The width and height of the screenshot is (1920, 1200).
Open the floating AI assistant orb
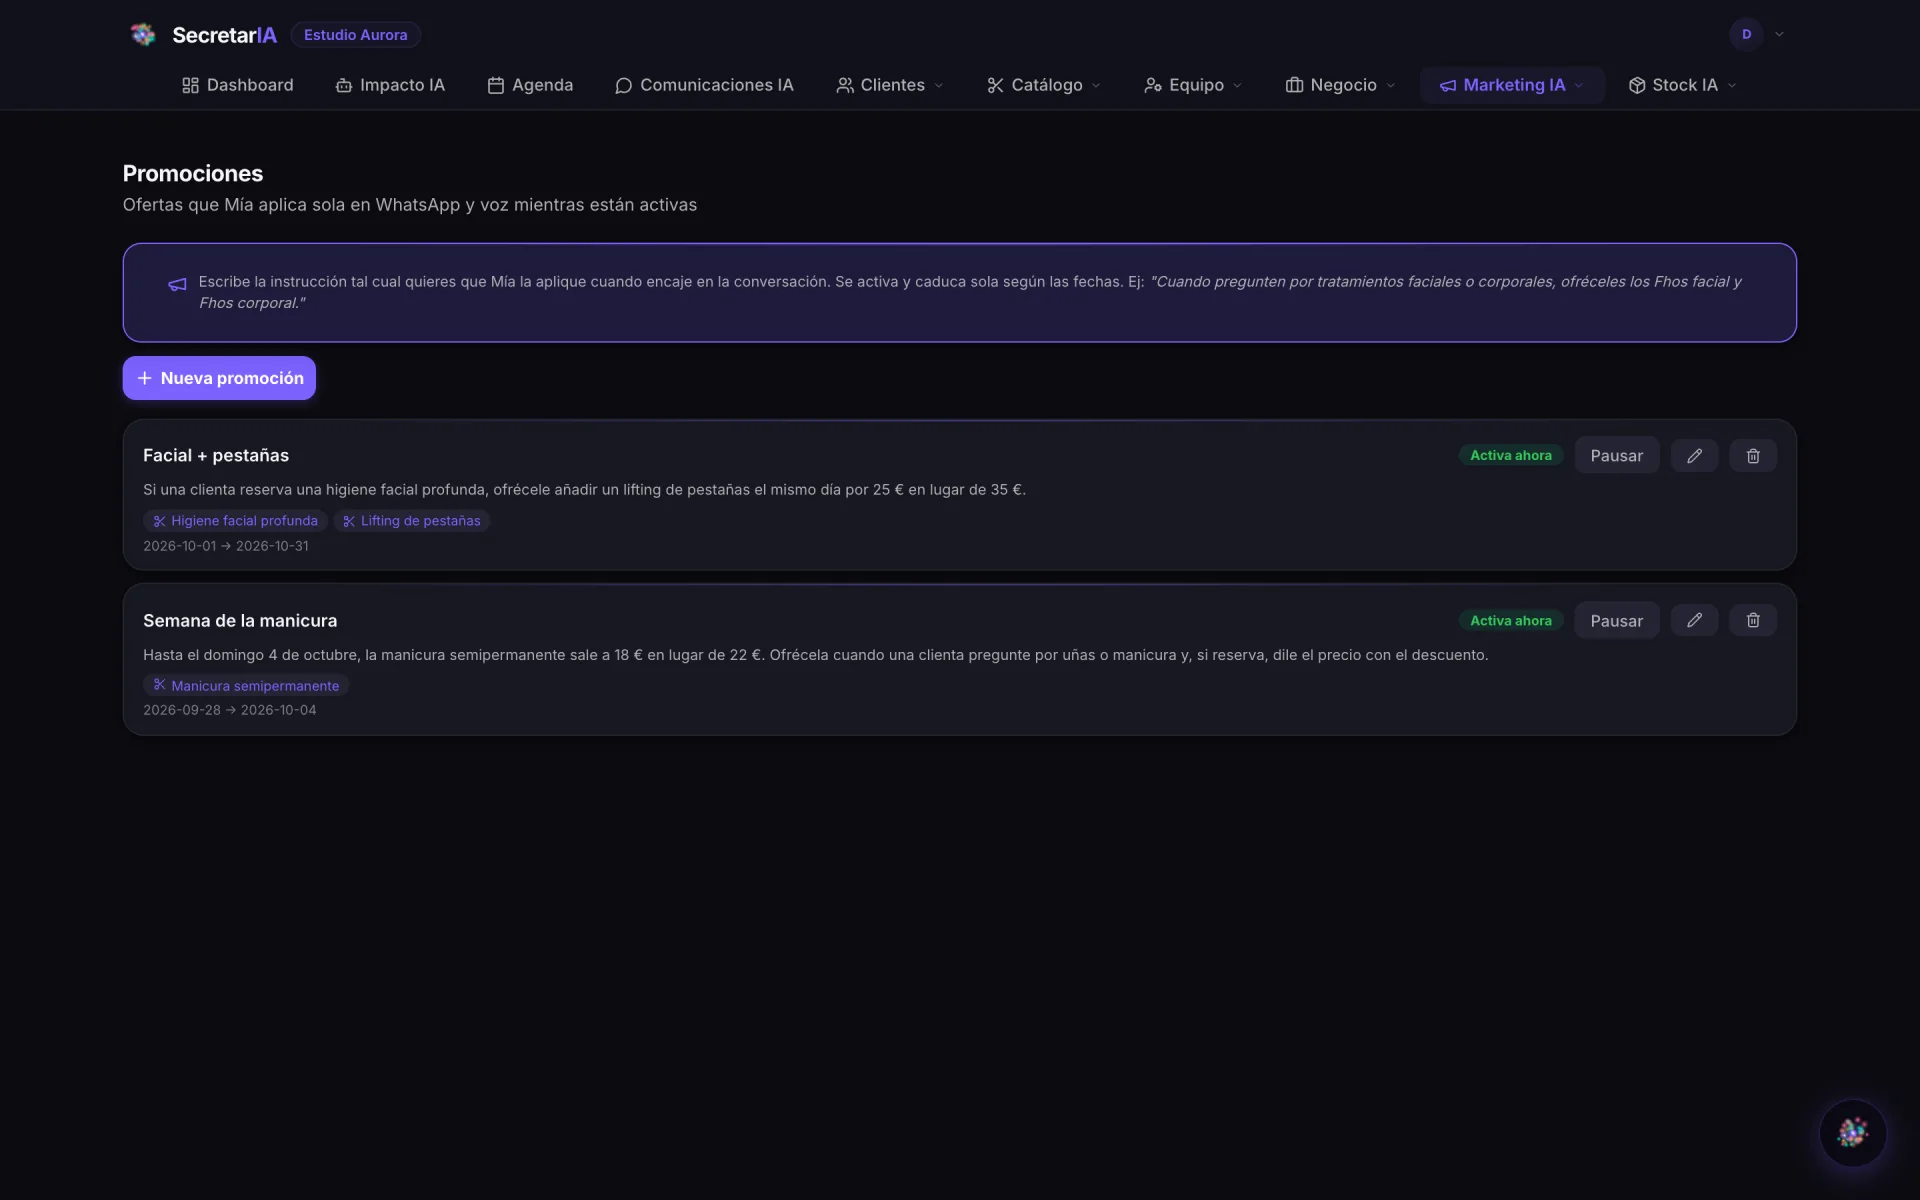coord(1852,1132)
